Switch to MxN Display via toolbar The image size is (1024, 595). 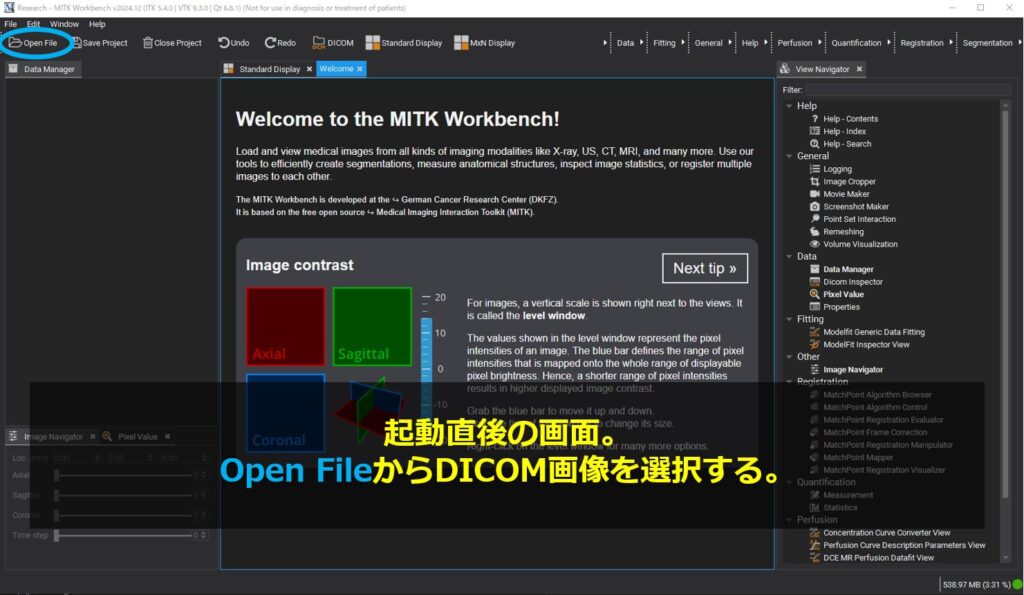pos(485,43)
